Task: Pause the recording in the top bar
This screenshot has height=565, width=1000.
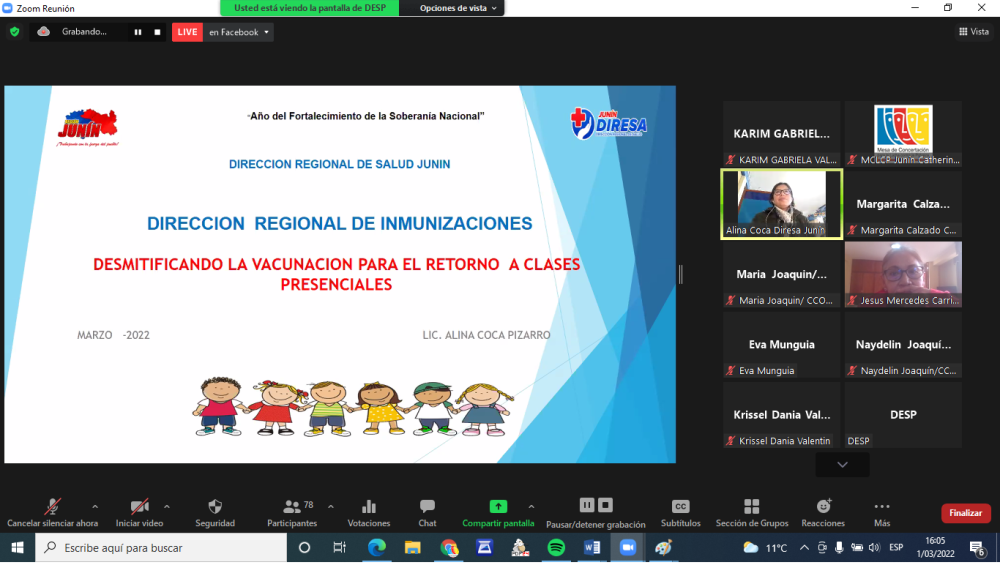Action: tap(138, 32)
